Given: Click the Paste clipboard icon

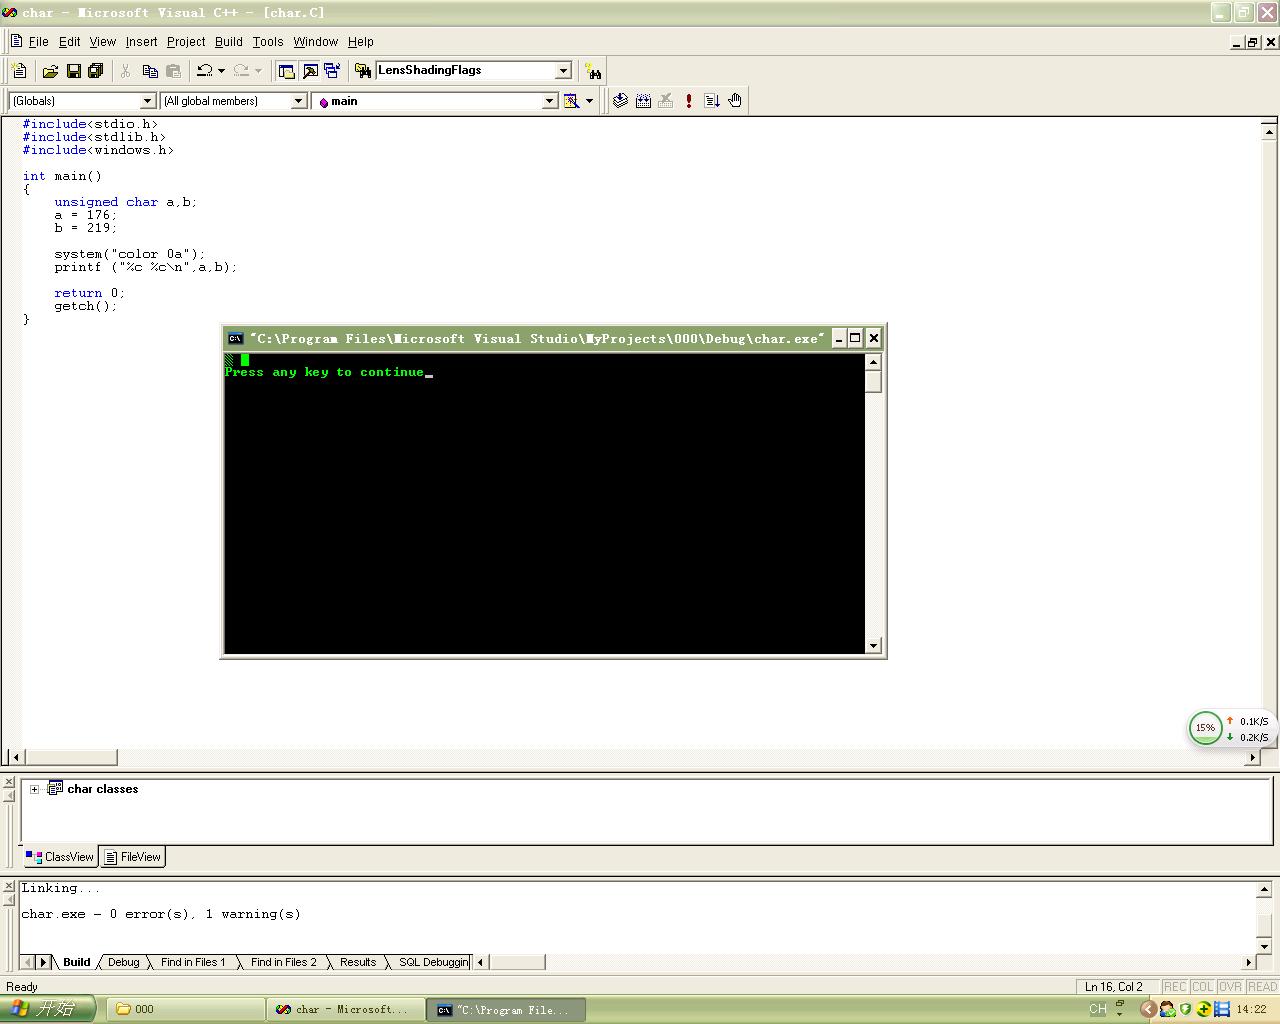Looking at the screenshot, I should click(x=173, y=71).
